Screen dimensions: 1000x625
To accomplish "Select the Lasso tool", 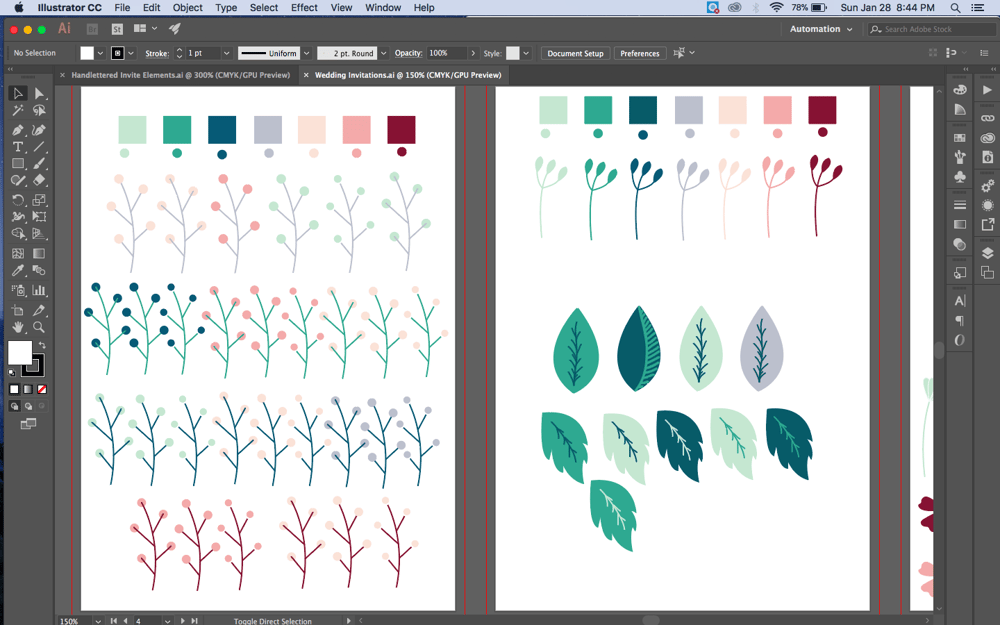I will 39,110.
